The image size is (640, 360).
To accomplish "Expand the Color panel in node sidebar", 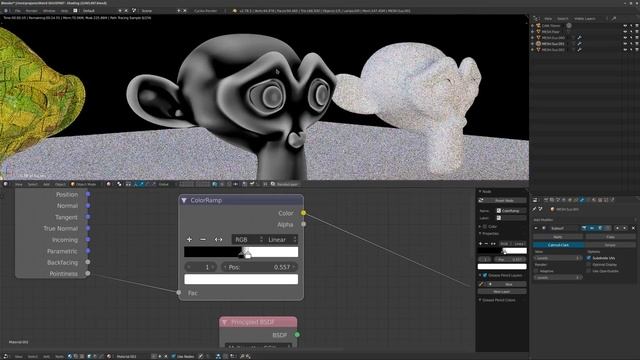I will 480,226.
